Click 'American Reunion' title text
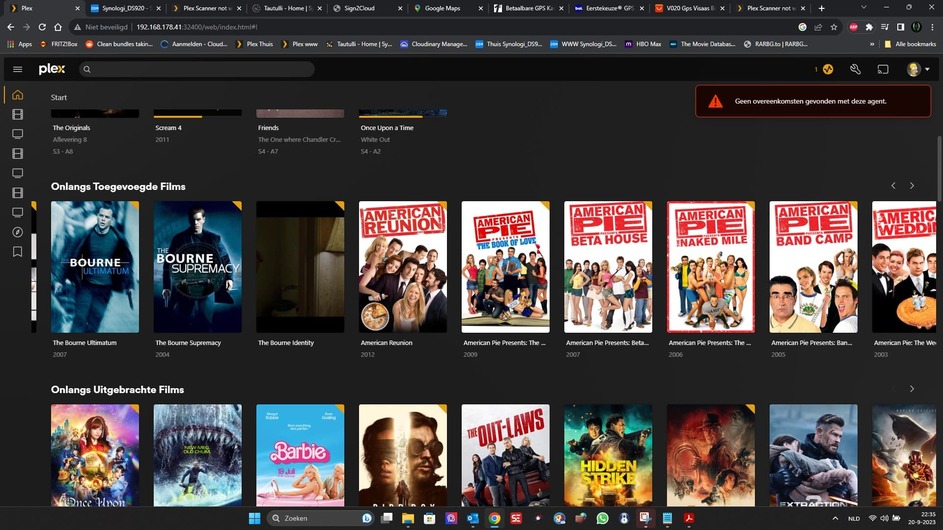943x530 pixels. [x=386, y=343]
